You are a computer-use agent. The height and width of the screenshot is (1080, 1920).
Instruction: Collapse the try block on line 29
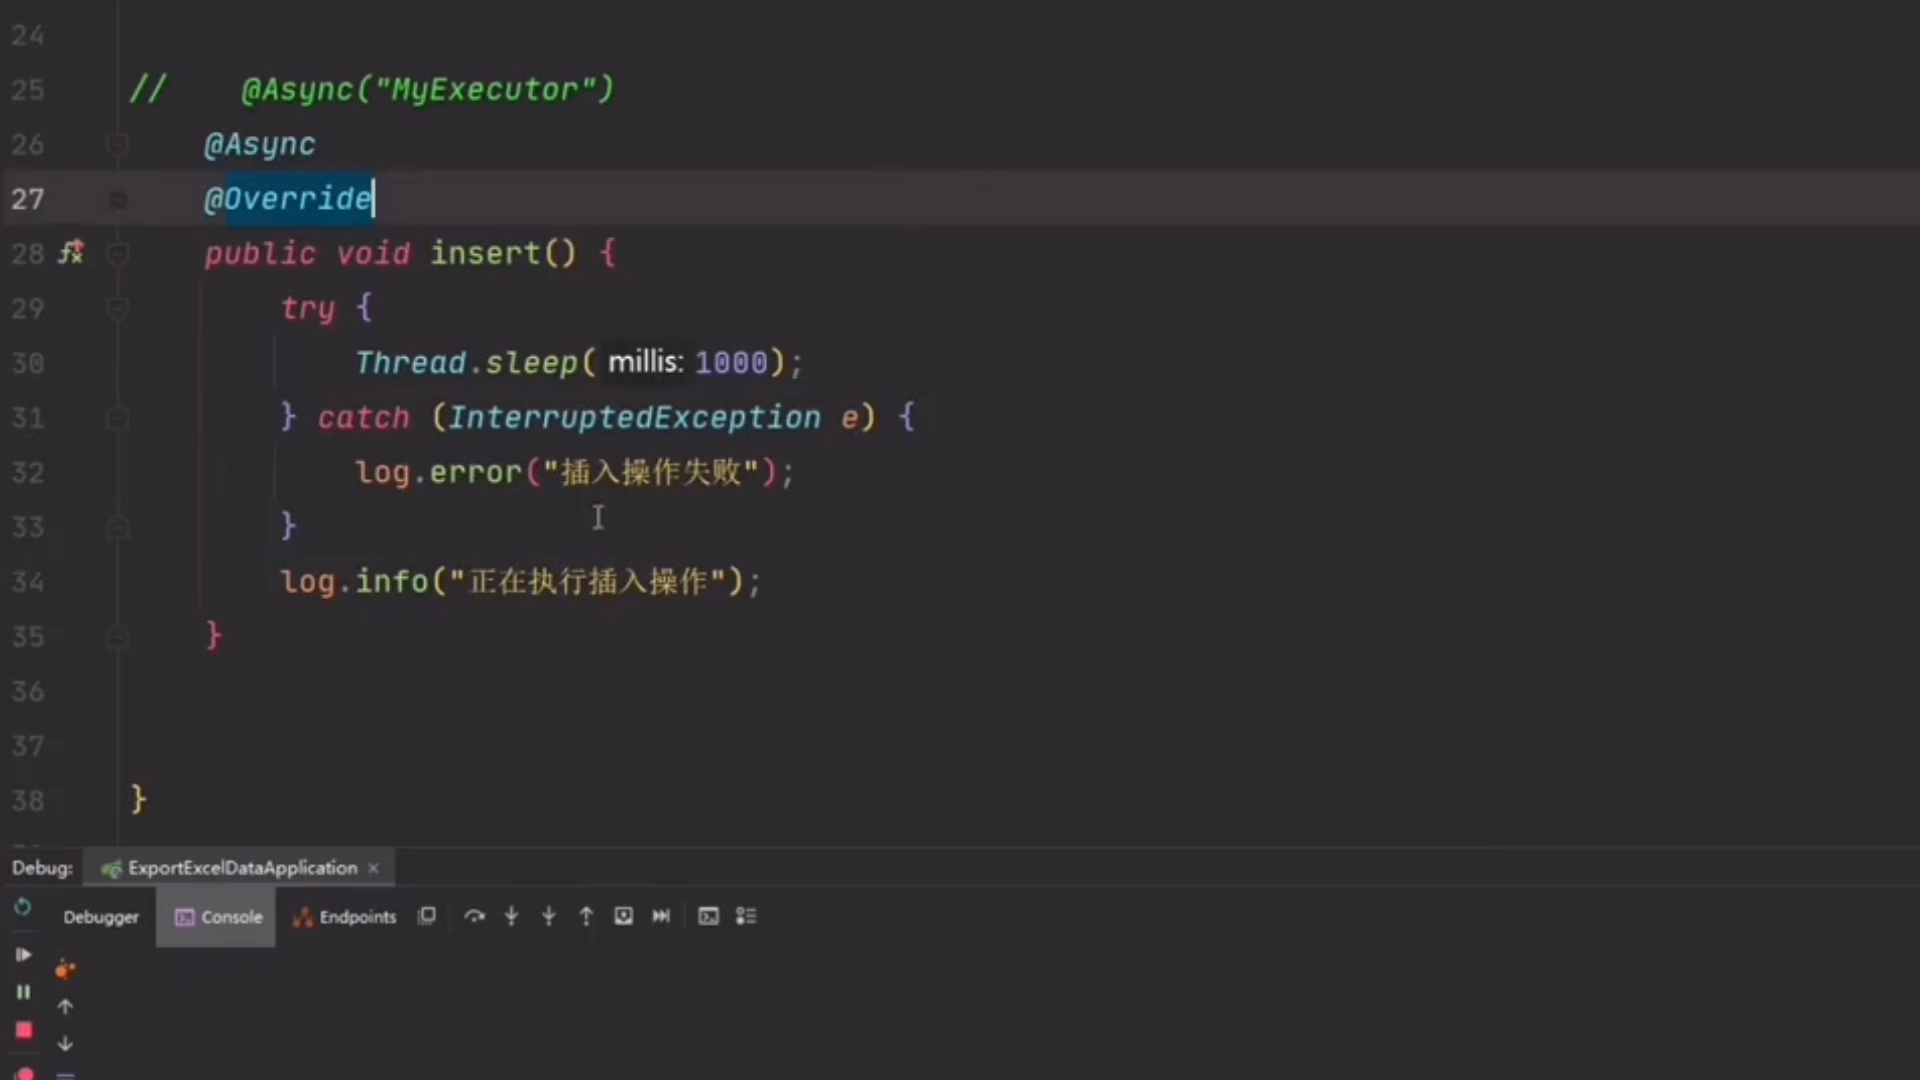(x=117, y=309)
